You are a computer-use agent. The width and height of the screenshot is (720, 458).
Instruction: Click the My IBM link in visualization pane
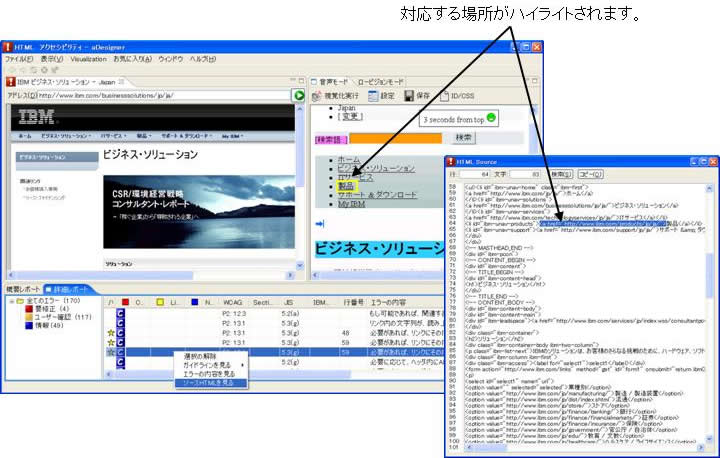click(351, 204)
